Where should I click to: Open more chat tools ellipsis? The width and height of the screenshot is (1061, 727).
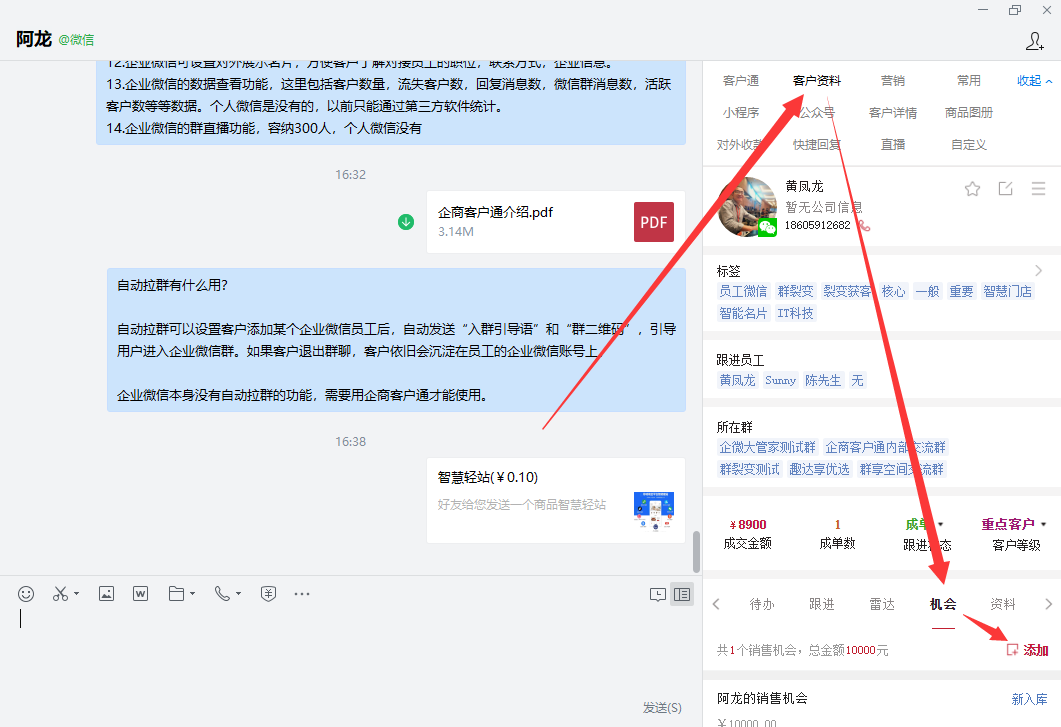pyautogui.click(x=302, y=594)
